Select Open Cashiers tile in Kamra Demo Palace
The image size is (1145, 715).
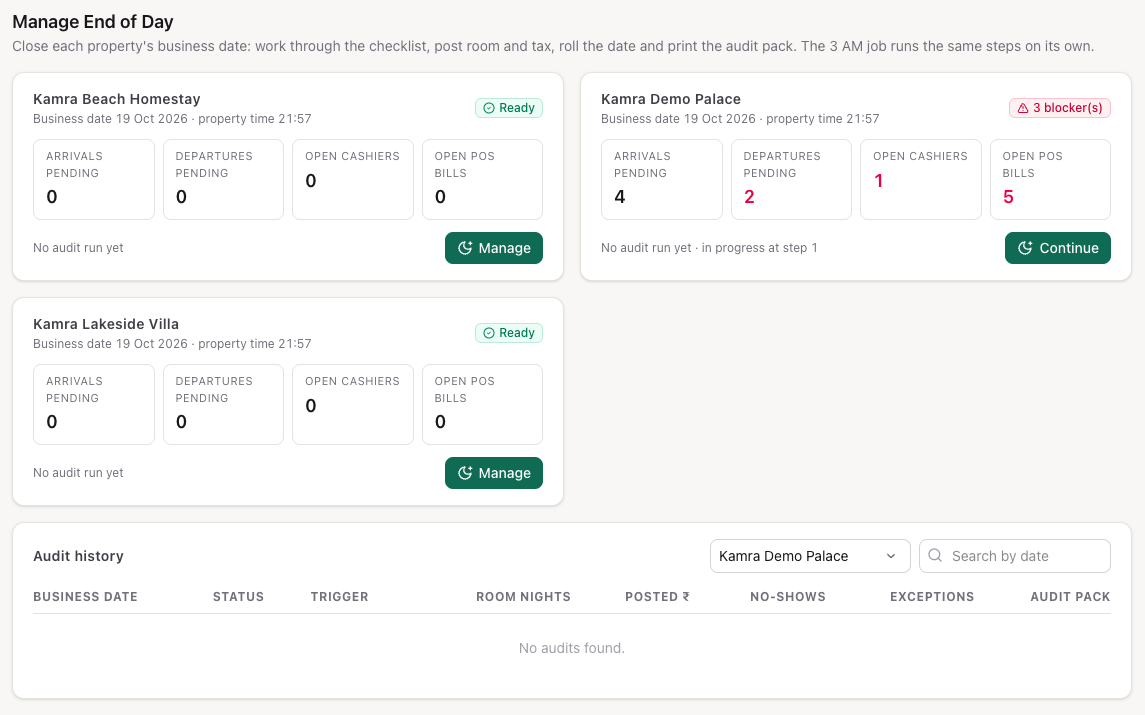point(921,180)
